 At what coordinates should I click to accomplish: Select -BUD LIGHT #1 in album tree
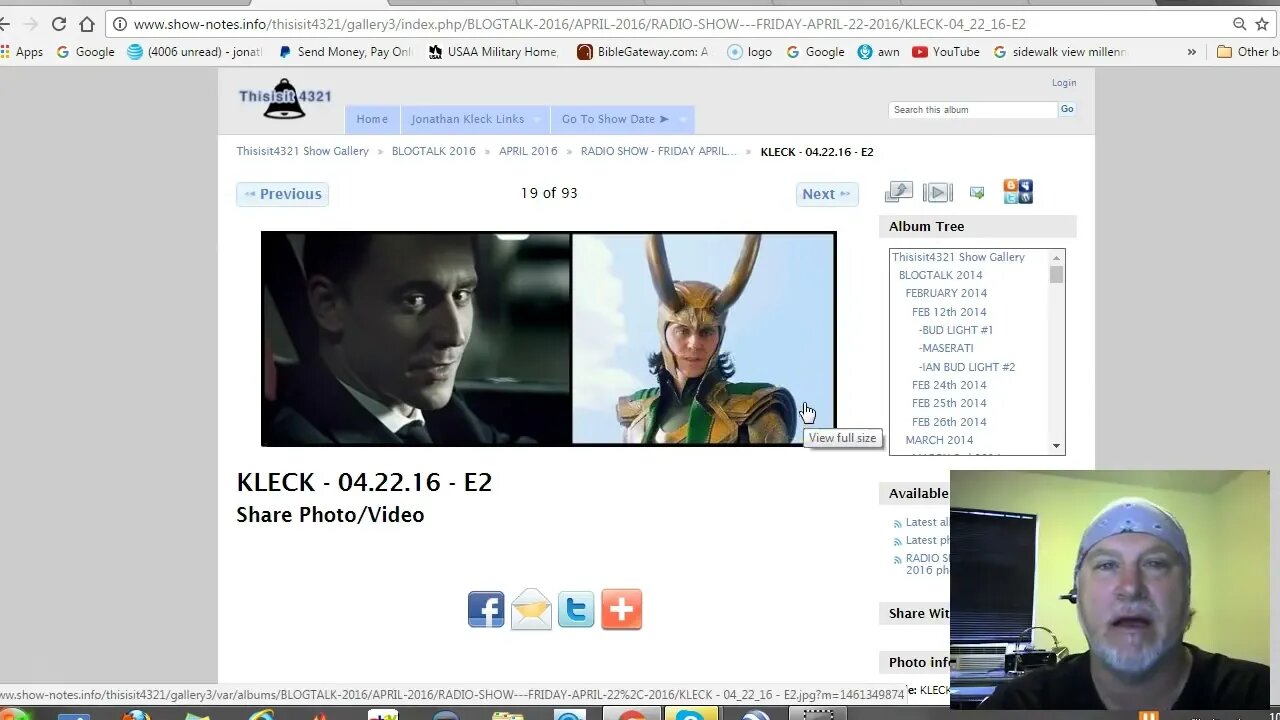[x=956, y=330]
